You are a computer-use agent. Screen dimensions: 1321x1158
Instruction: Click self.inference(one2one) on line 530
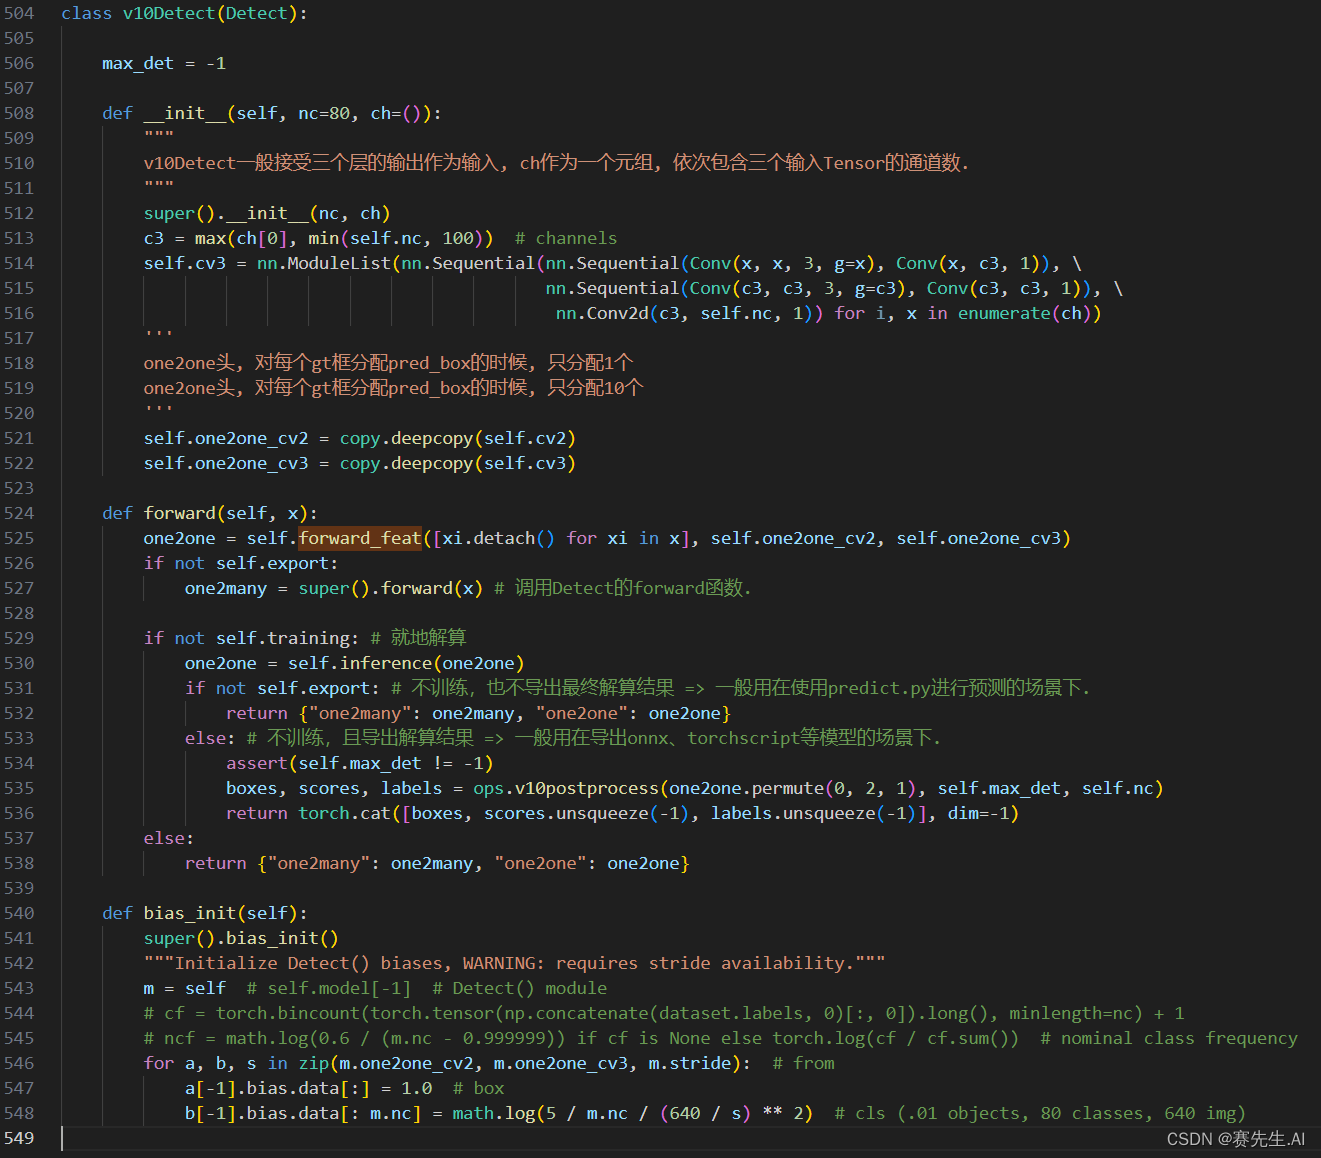[406, 663]
